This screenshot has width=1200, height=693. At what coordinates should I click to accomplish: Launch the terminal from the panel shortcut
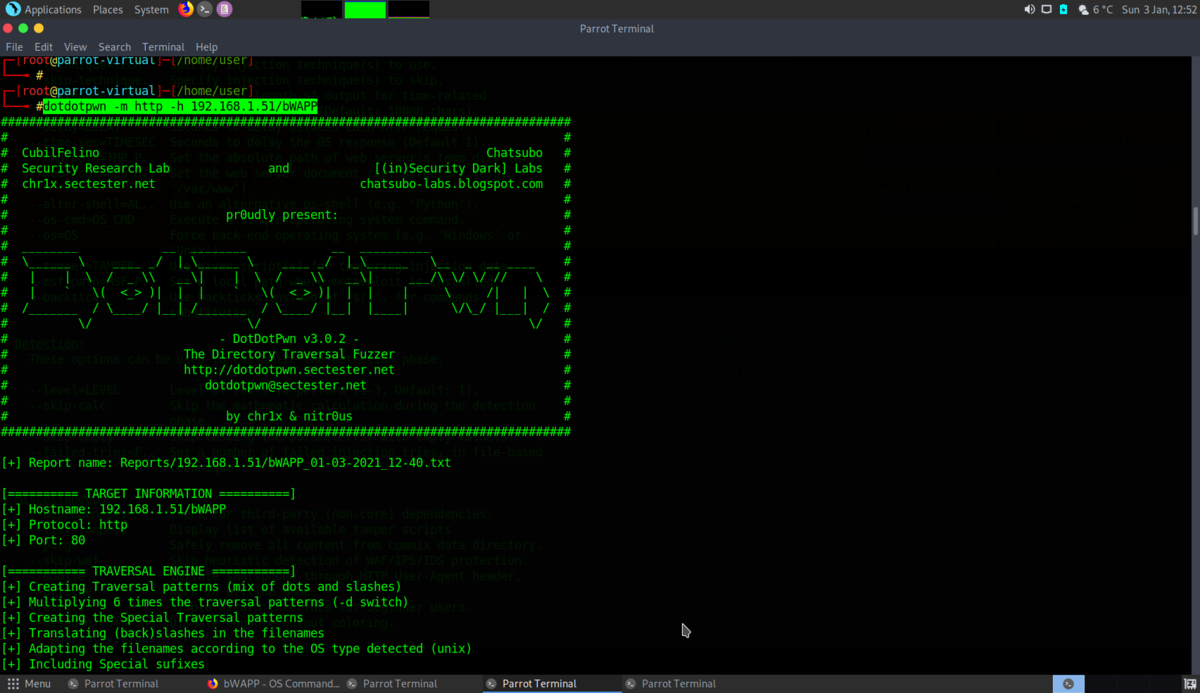click(205, 10)
